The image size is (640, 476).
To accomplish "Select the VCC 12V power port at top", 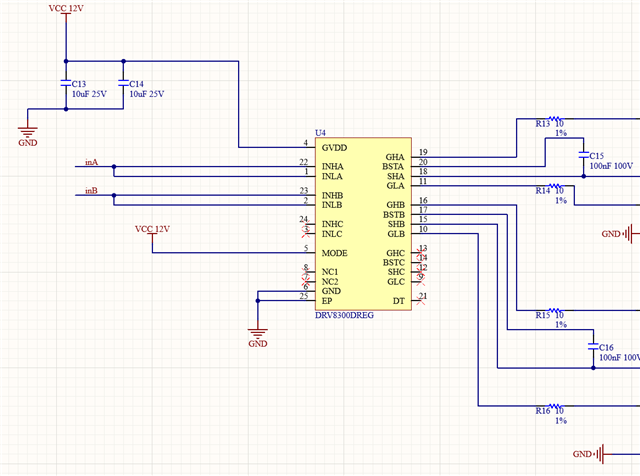I will click(x=66, y=11).
